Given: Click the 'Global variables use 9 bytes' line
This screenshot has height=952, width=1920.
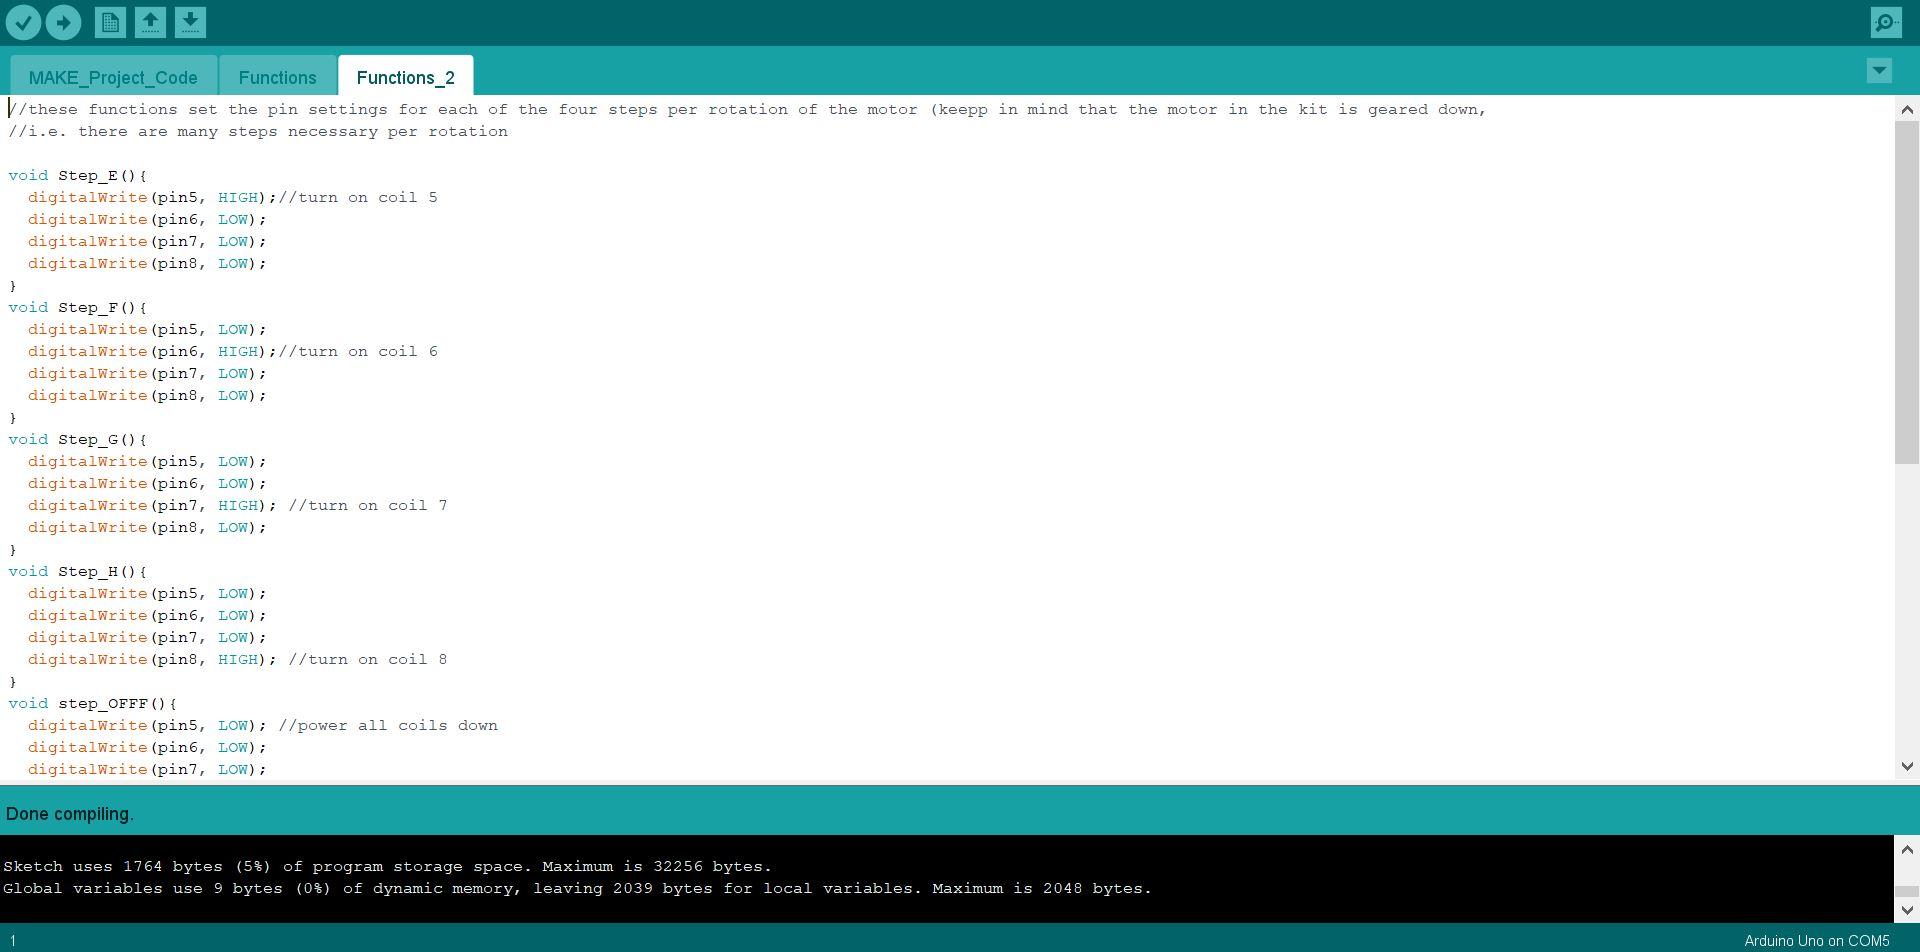Looking at the screenshot, I should (x=577, y=888).
